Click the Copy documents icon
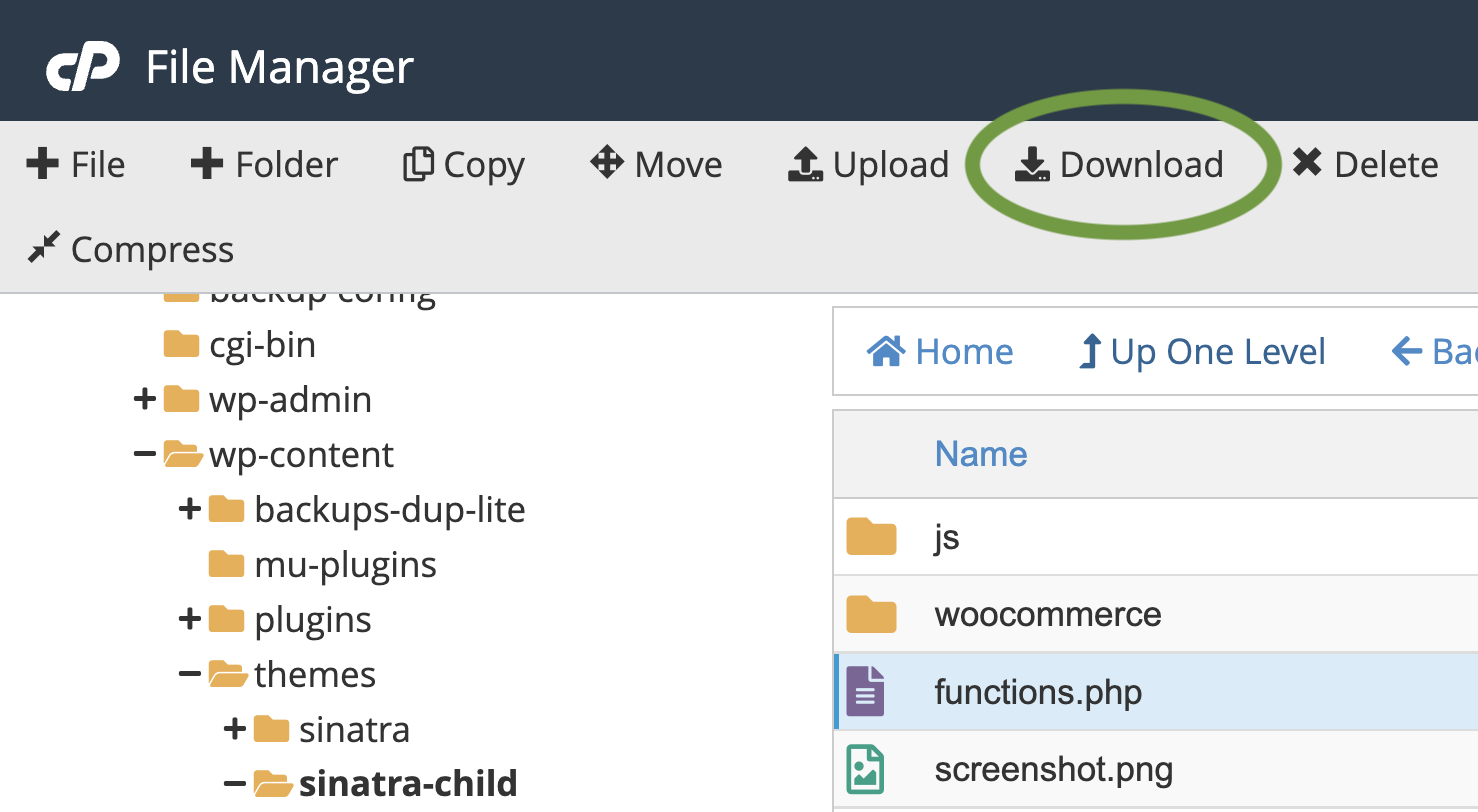 [x=418, y=164]
